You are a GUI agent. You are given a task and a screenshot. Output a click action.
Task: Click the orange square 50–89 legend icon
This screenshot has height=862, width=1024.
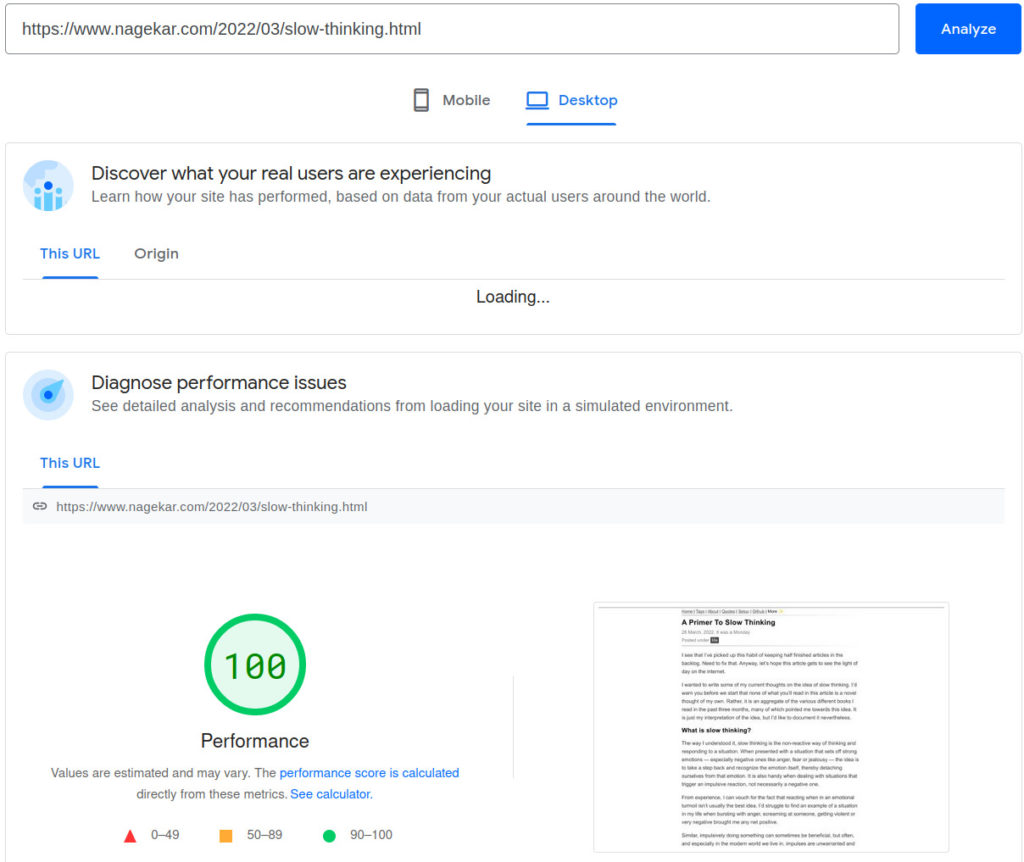[225, 836]
